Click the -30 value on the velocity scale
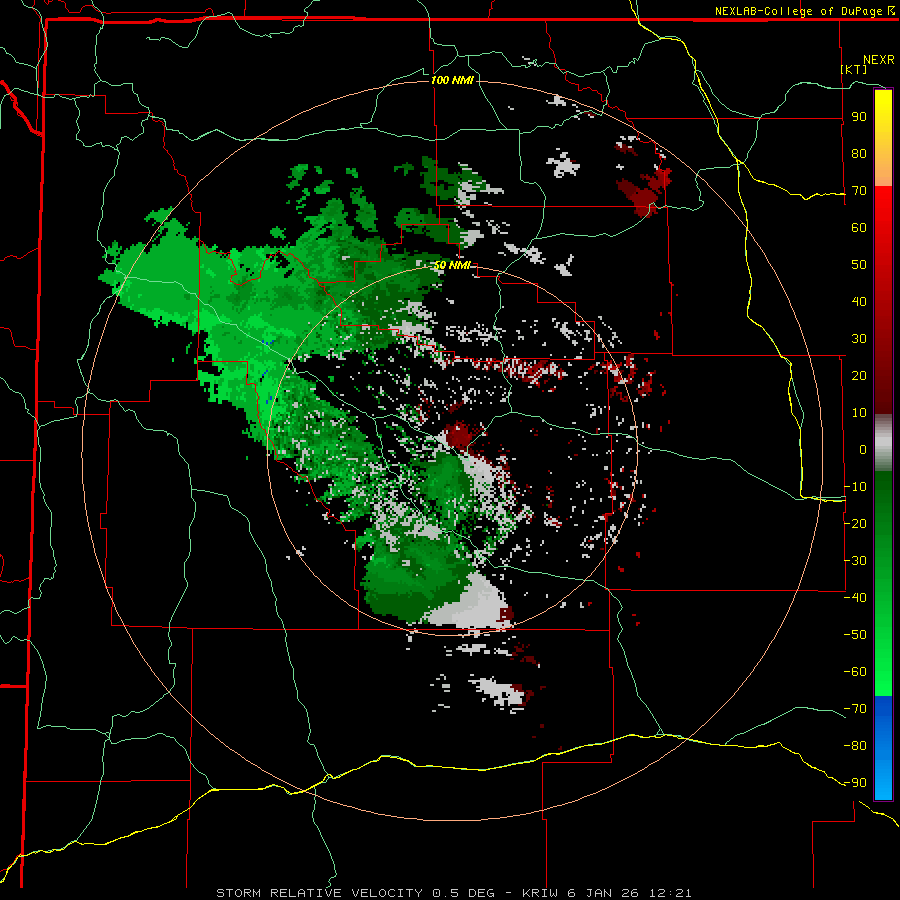This screenshot has width=900, height=900. [x=855, y=561]
